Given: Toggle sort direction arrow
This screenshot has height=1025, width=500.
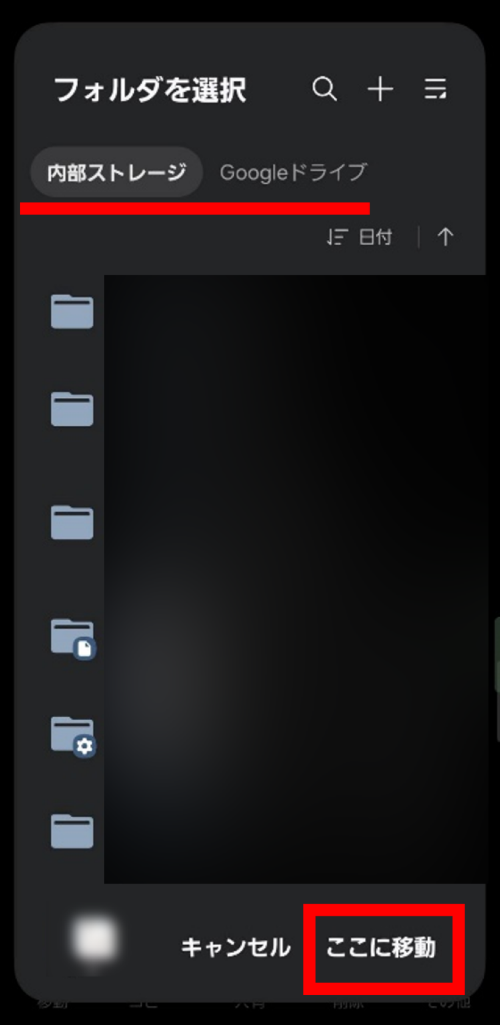Looking at the screenshot, I should click(x=445, y=237).
